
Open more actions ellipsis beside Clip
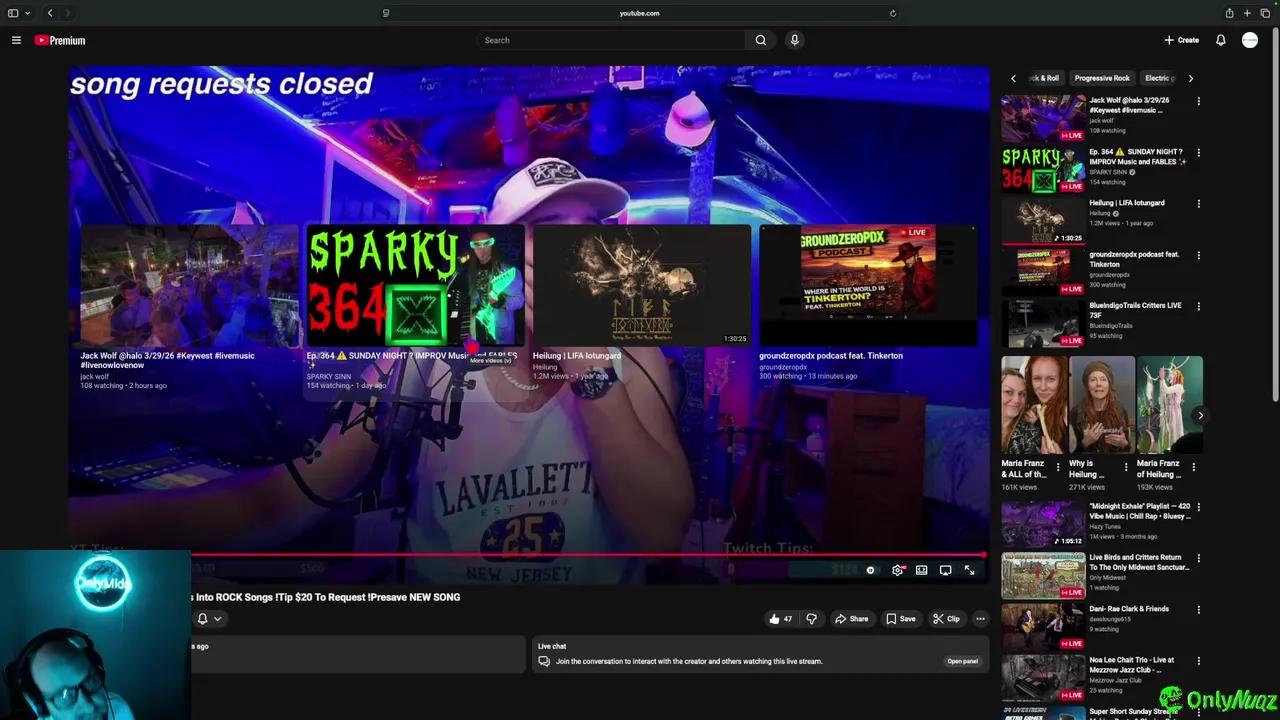(980, 619)
